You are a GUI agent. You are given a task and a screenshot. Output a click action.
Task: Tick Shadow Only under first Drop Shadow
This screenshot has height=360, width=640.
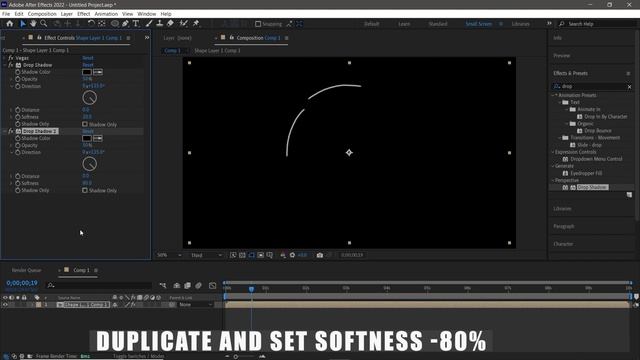point(85,124)
